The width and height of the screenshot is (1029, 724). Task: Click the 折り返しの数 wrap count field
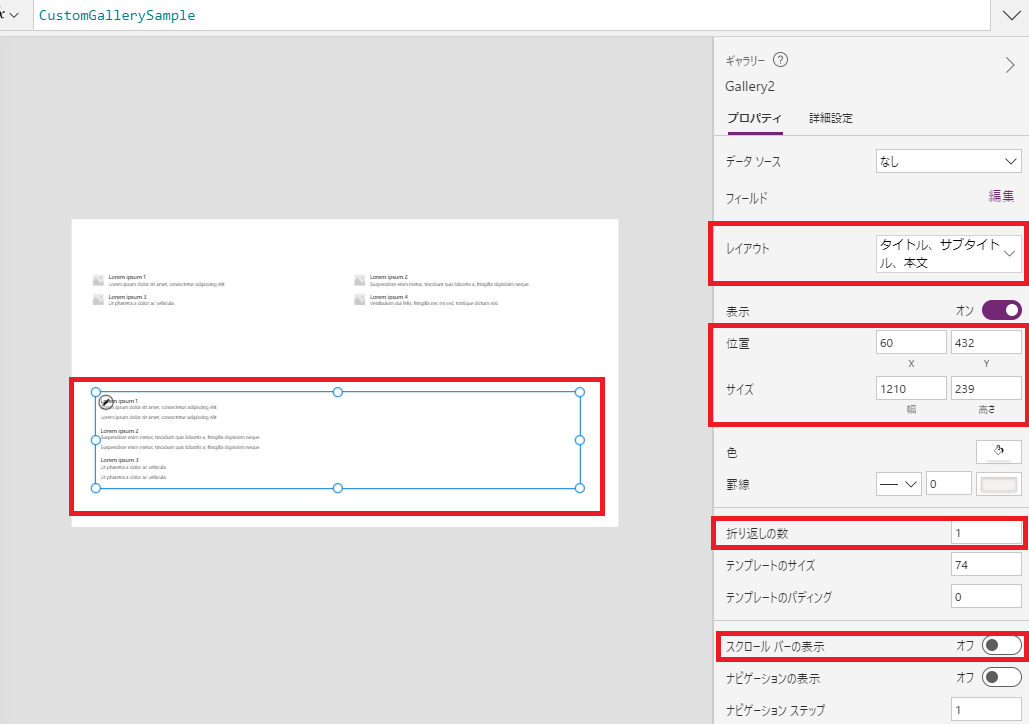point(986,533)
